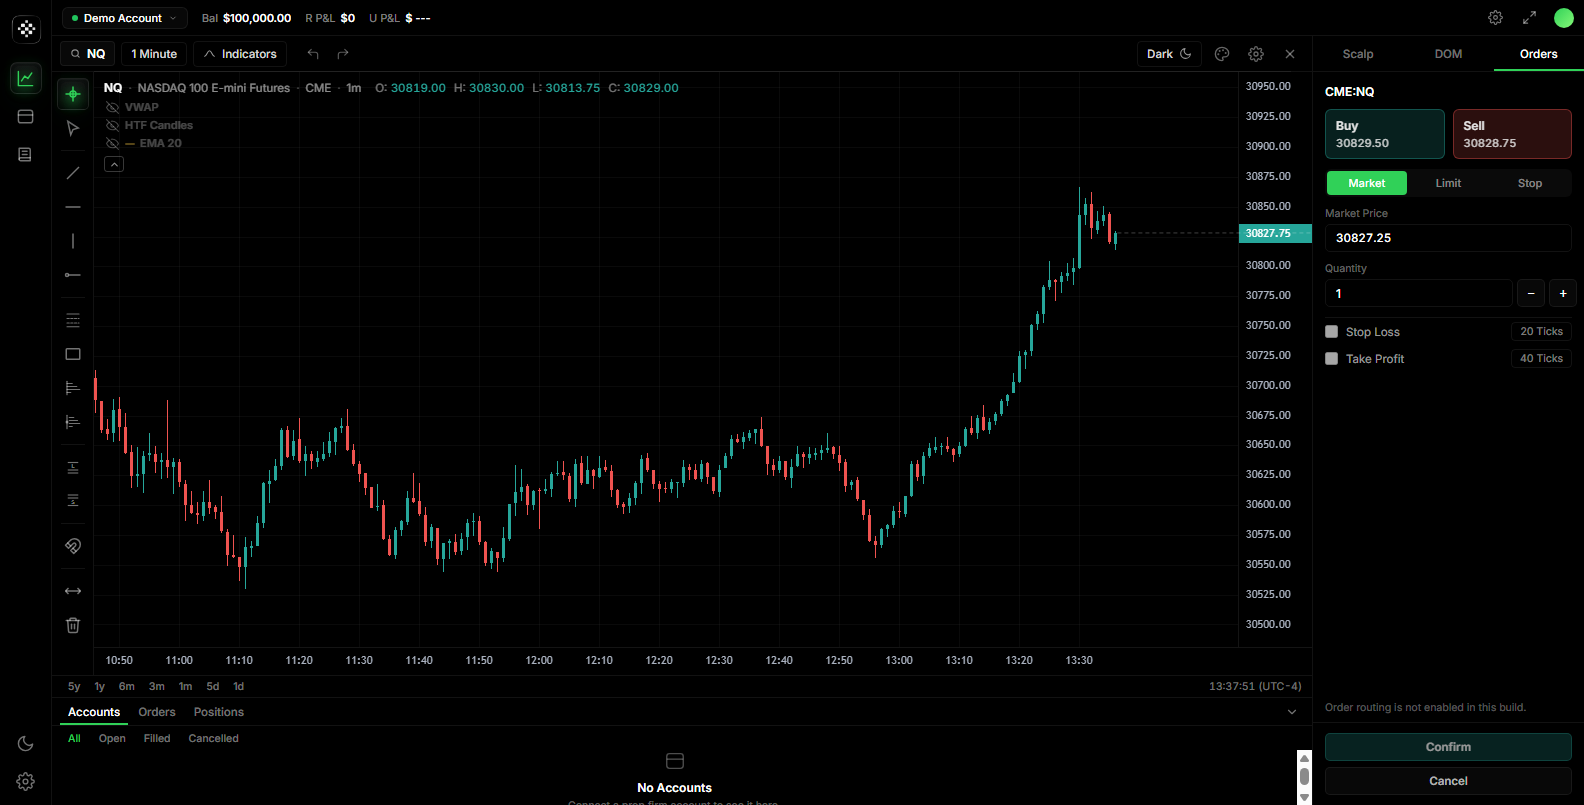Close the chart panel with X
This screenshot has width=1584, height=805.
click(x=1290, y=54)
